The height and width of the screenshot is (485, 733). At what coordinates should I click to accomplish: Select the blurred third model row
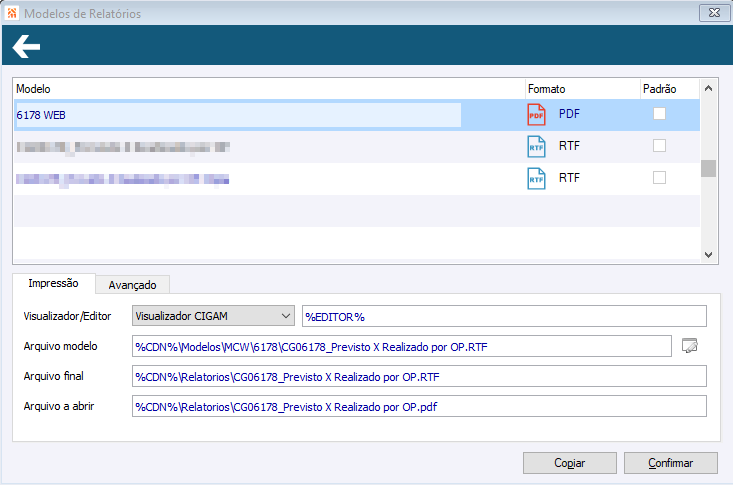357,179
